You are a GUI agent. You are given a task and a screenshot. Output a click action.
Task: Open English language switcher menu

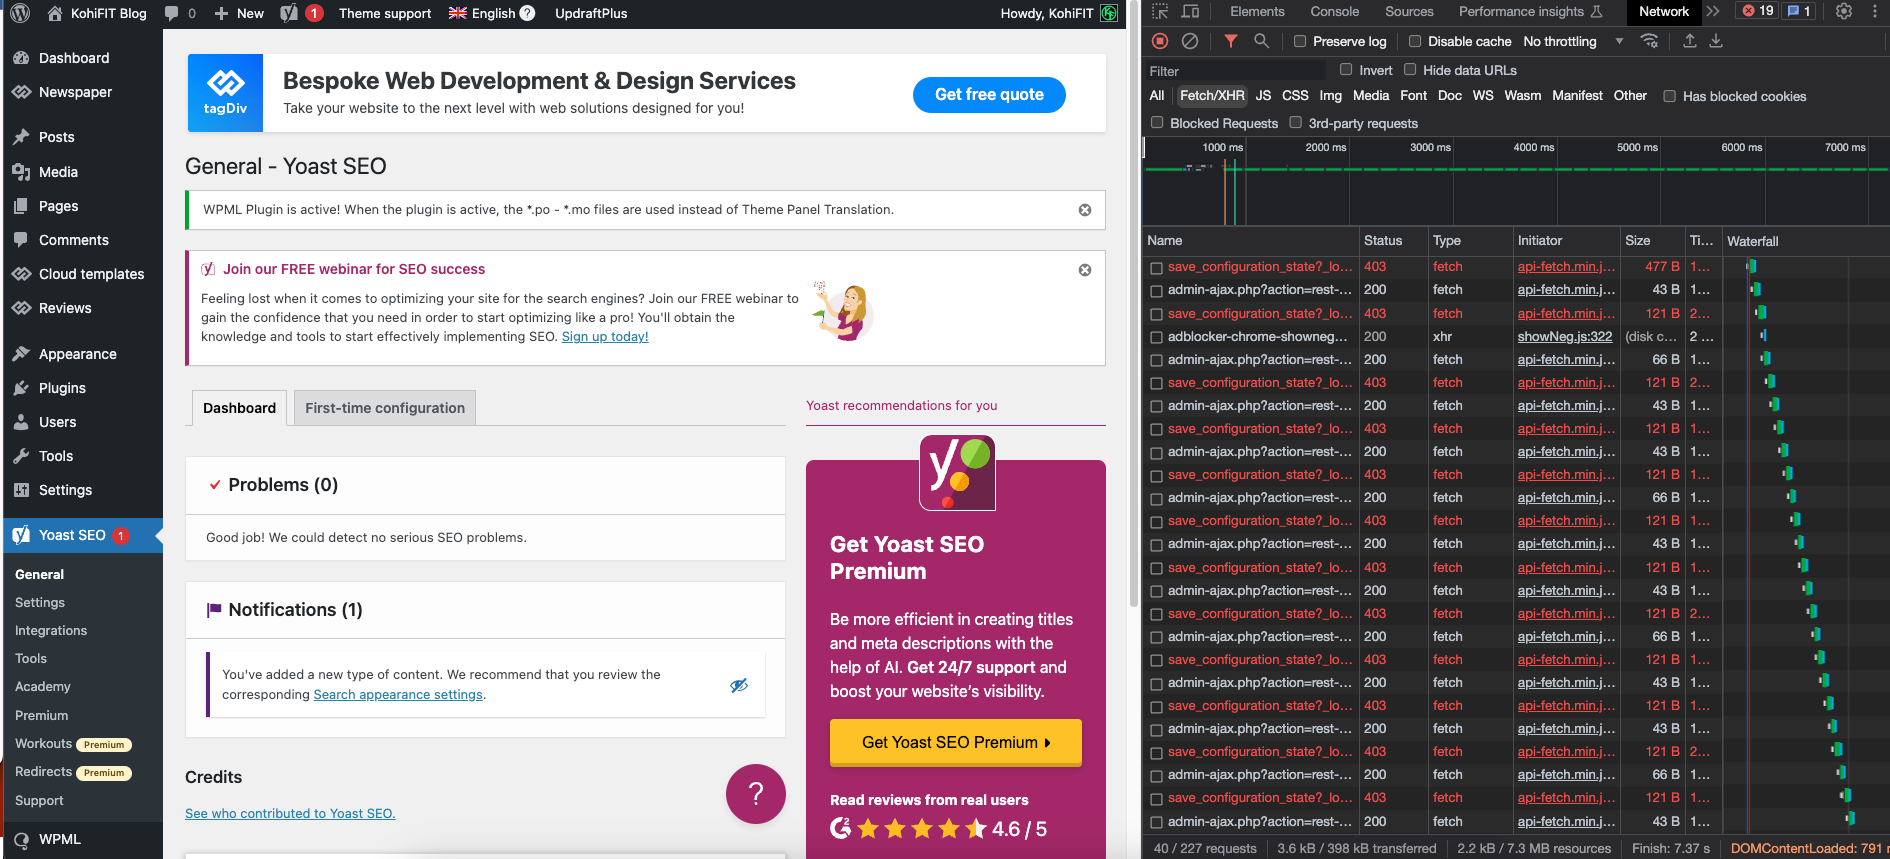pyautogui.click(x=482, y=13)
